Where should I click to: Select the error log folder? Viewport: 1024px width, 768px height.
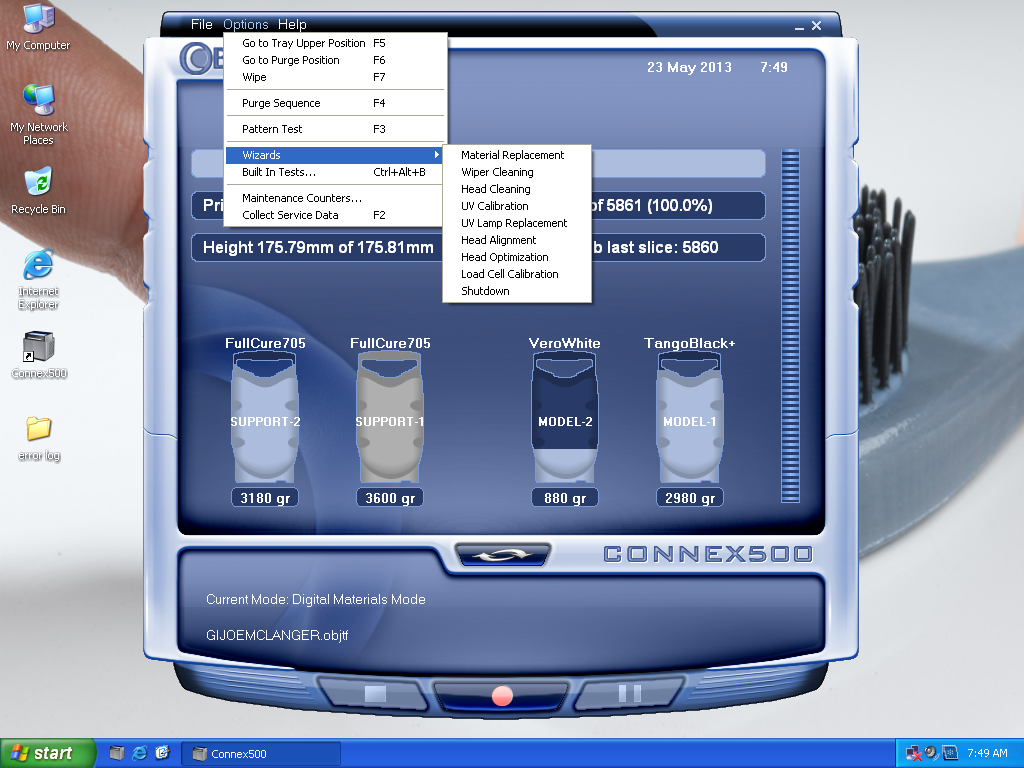(x=39, y=438)
